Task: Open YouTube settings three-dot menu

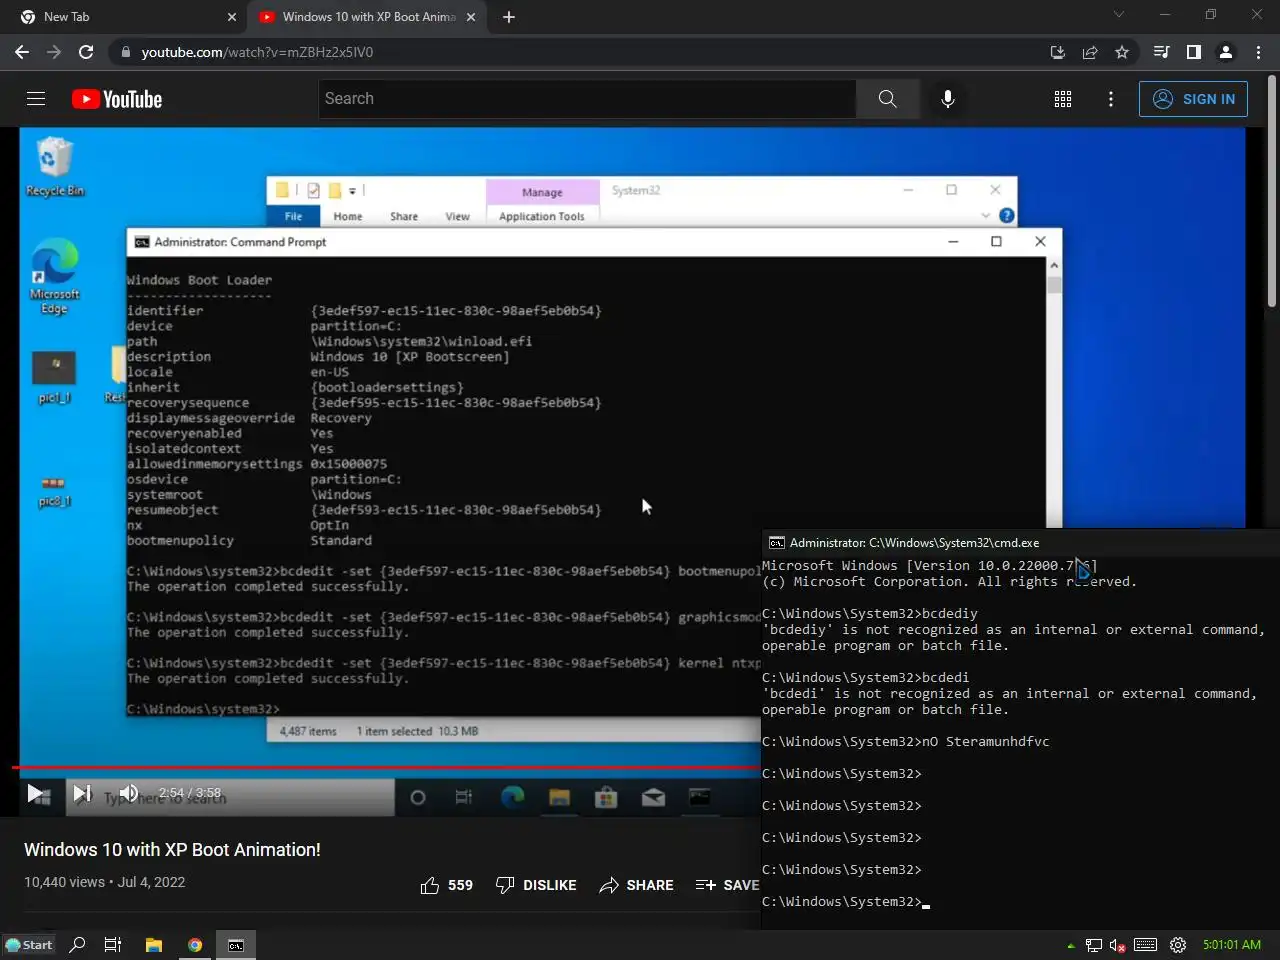Action: point(1111,99)
